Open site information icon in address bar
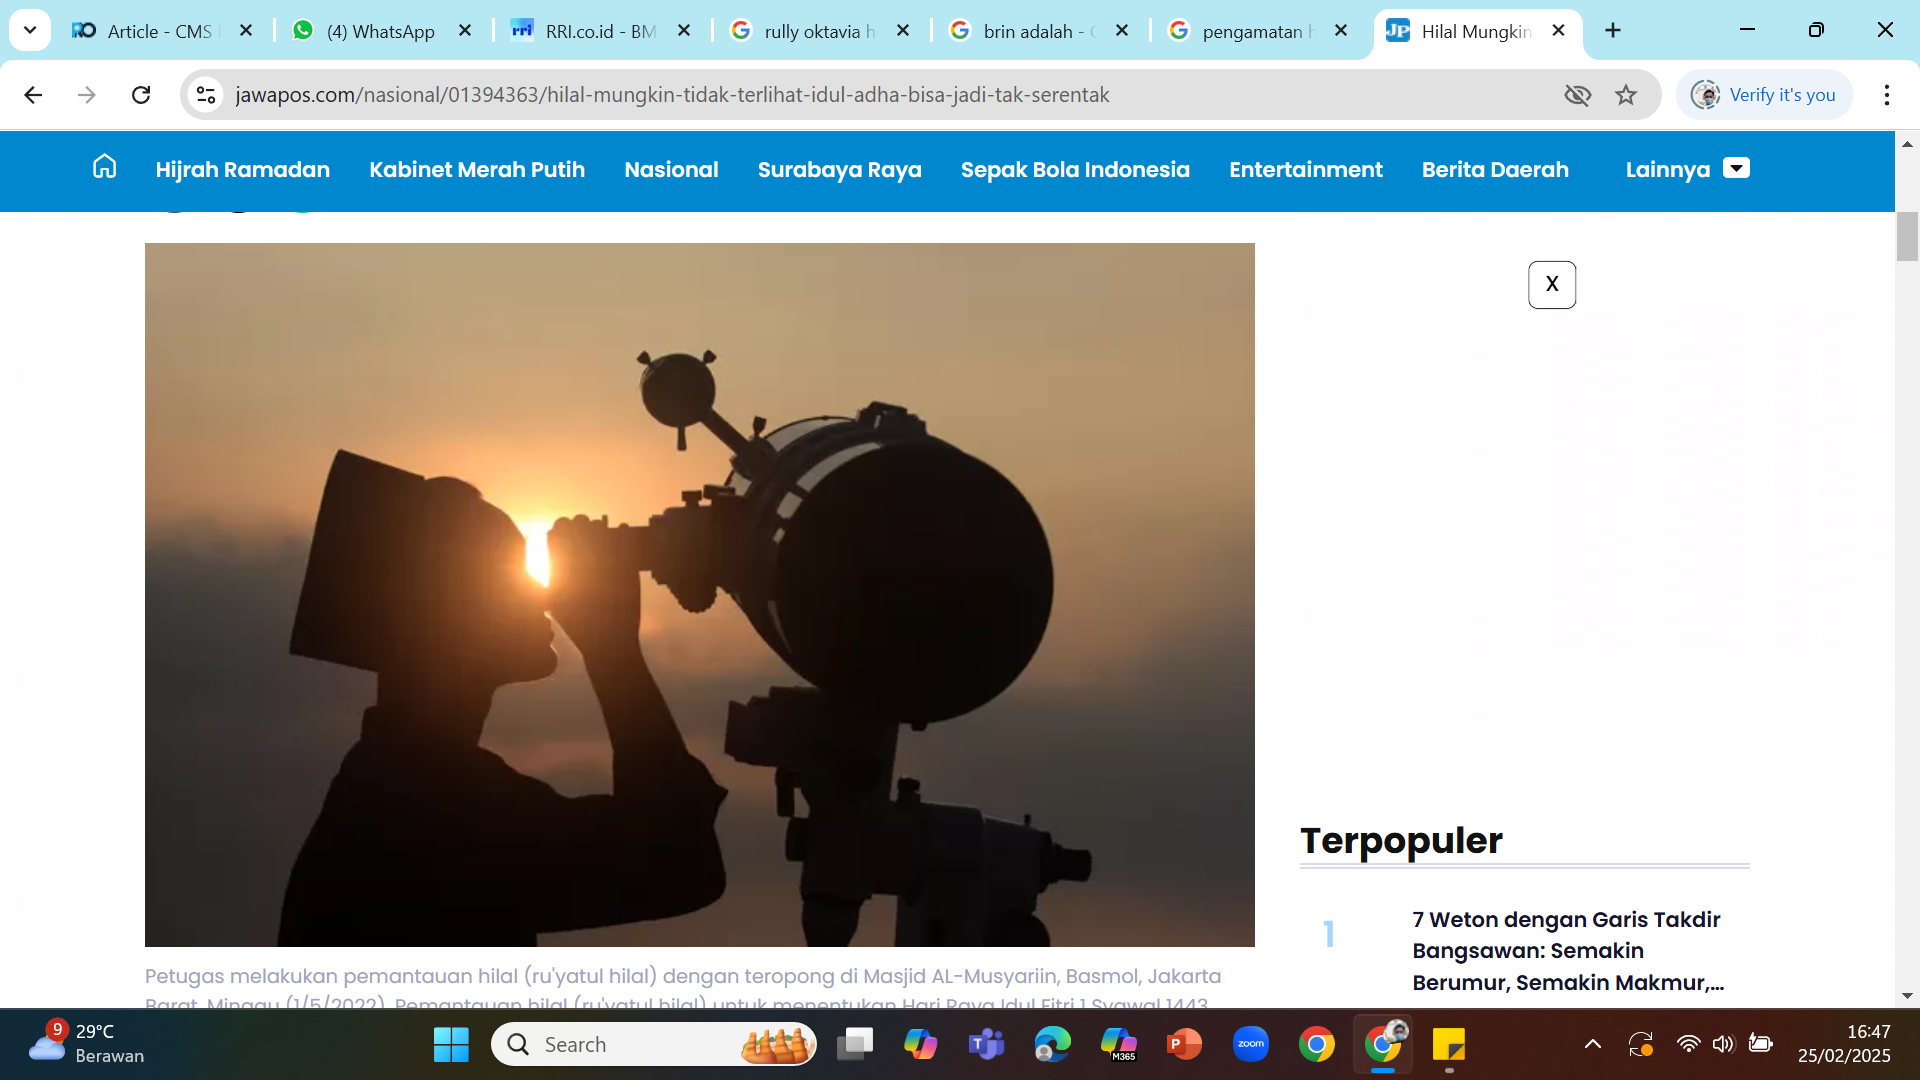 click(206, 95)
